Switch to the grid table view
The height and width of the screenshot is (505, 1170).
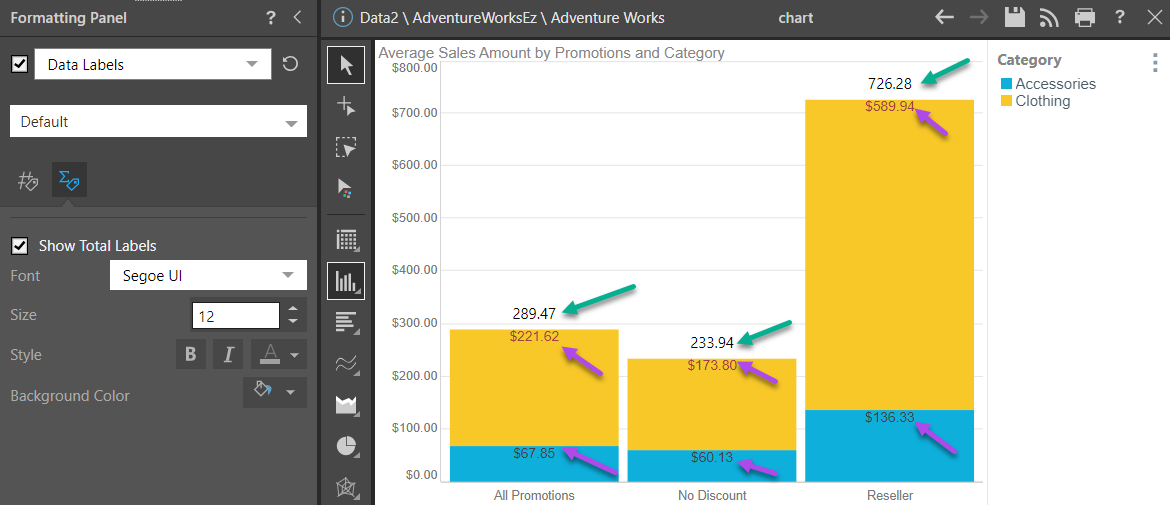tap(346, 239)
